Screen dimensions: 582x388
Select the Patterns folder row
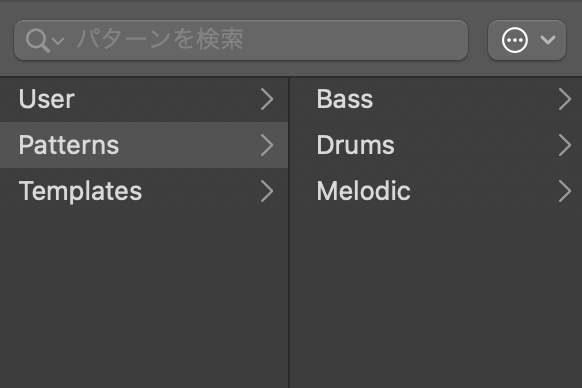144,145
